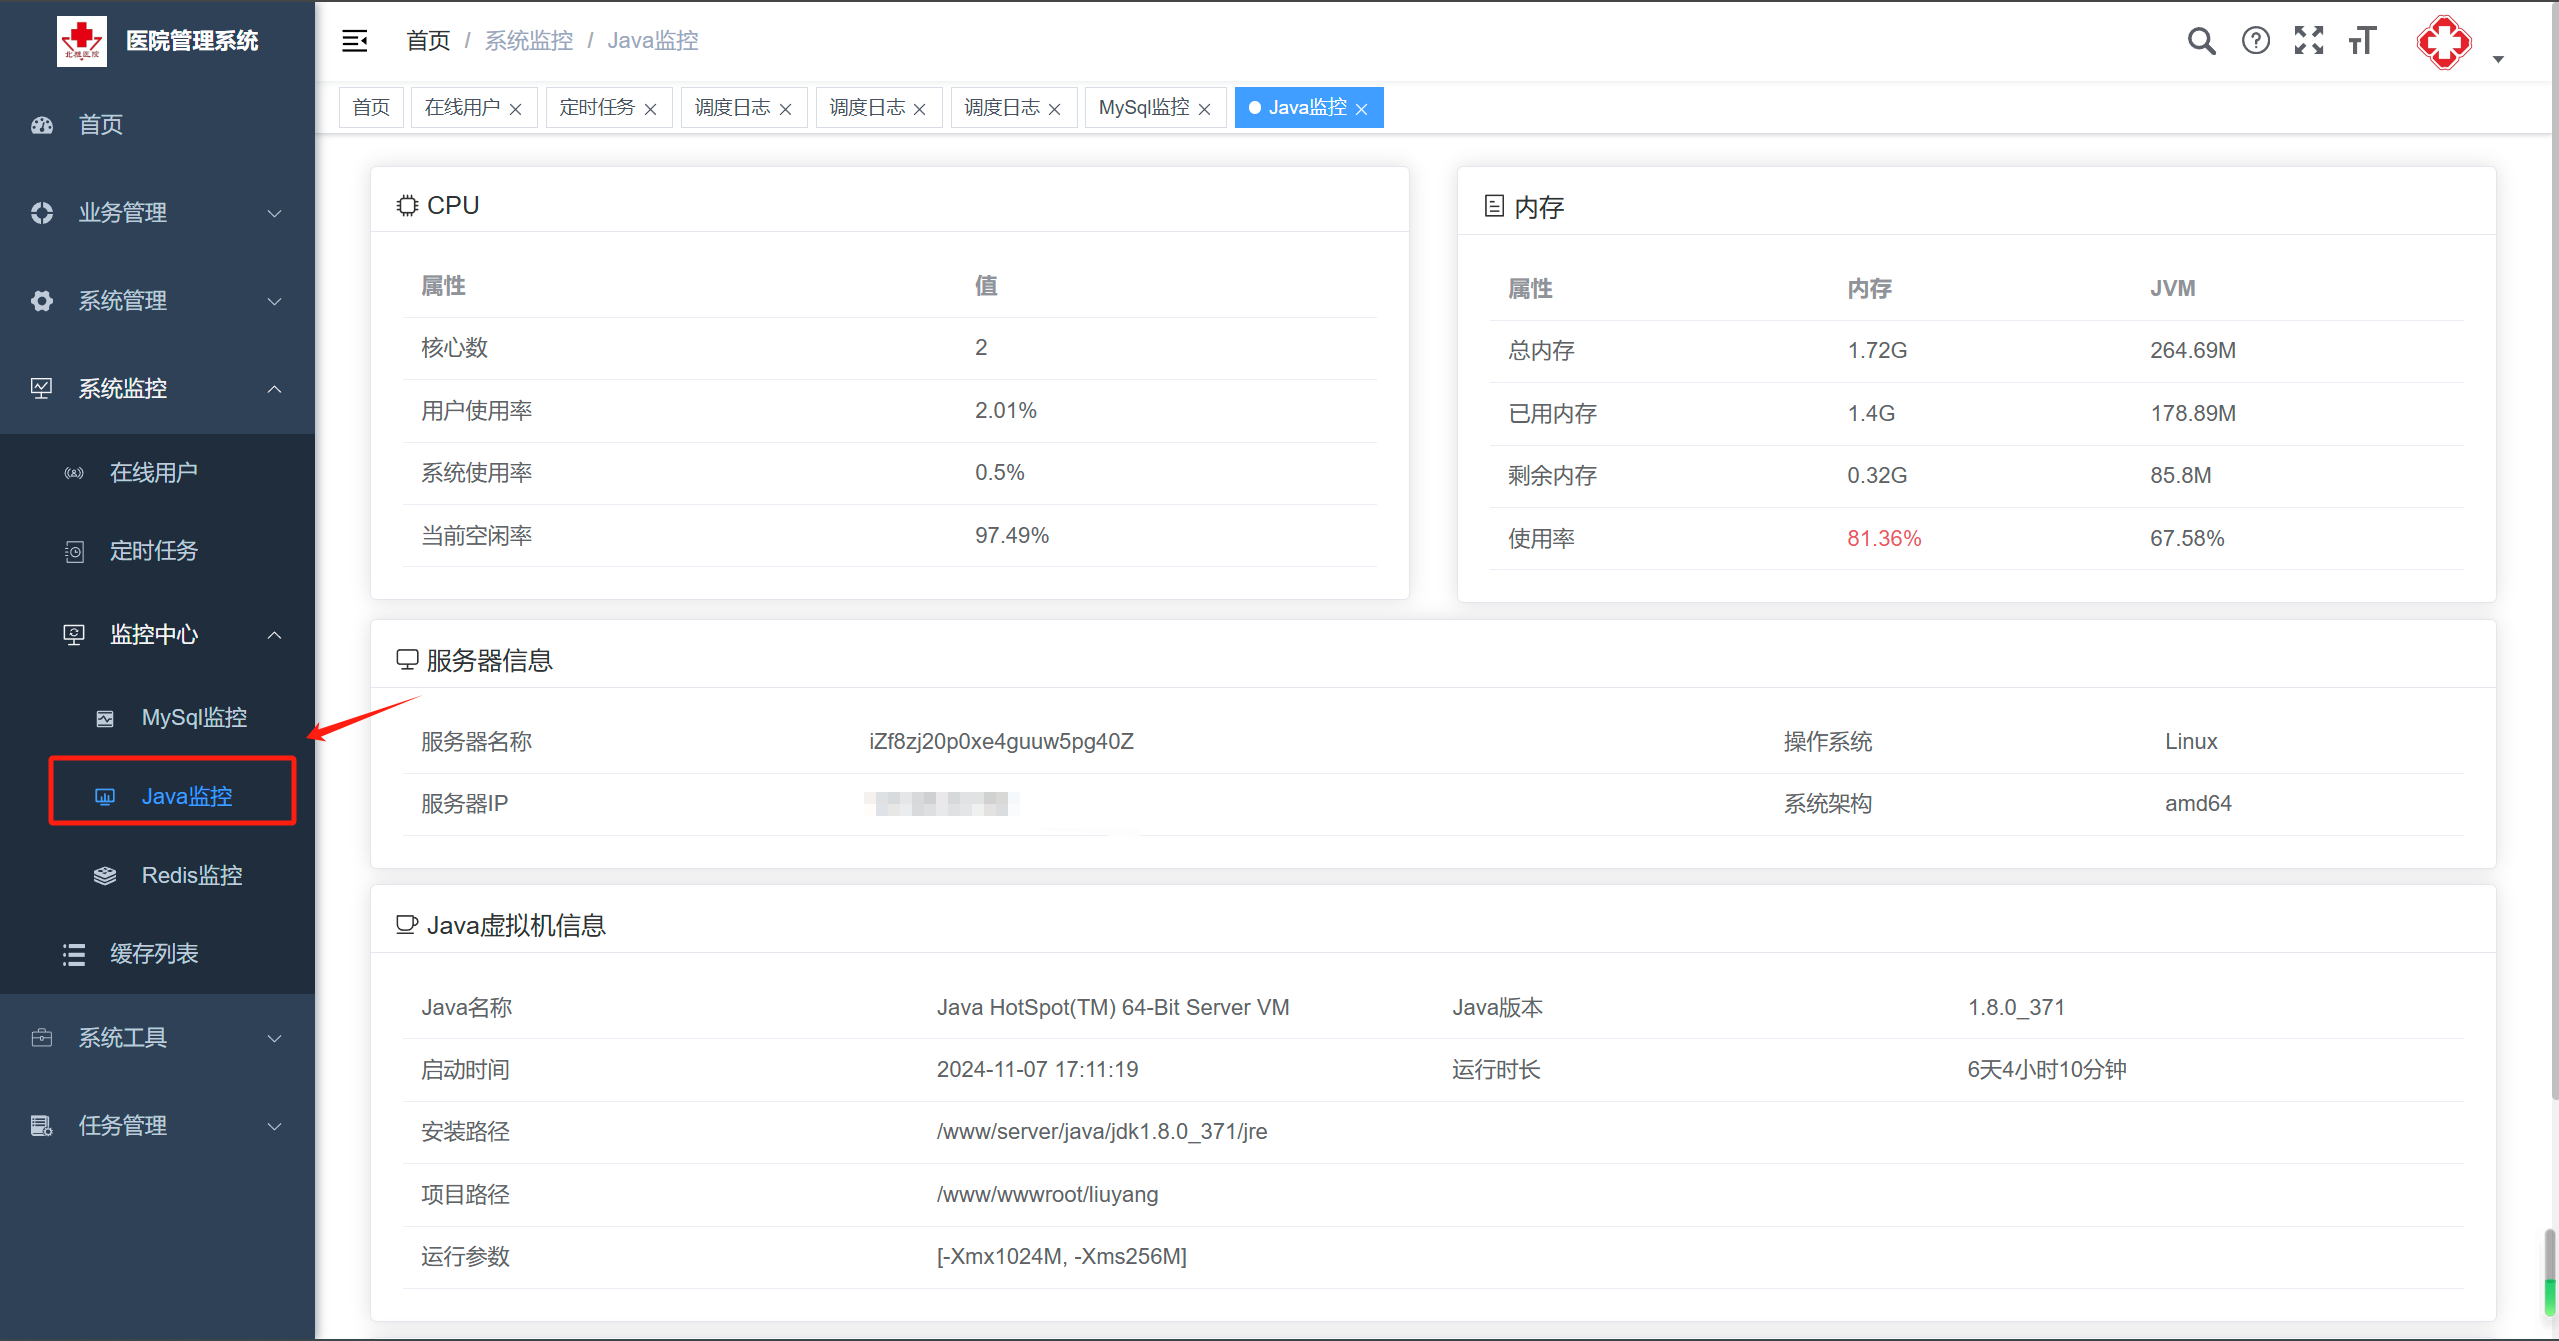Collapse sidebar with hamburger icon
This screenshot has width=2559, height=1341.
point(355,41)
